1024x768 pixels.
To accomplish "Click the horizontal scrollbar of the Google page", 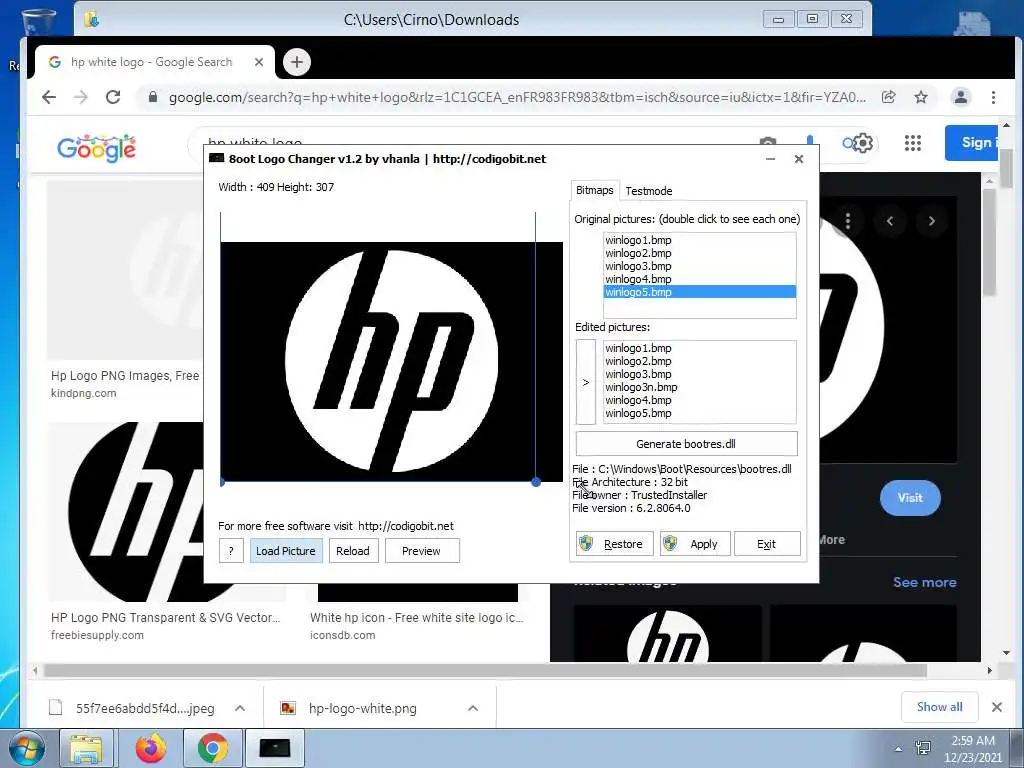I will 485,670.
